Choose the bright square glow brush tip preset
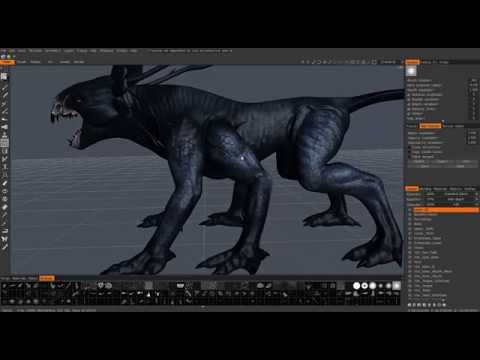480x360 pixels. [x=396, y=285]
